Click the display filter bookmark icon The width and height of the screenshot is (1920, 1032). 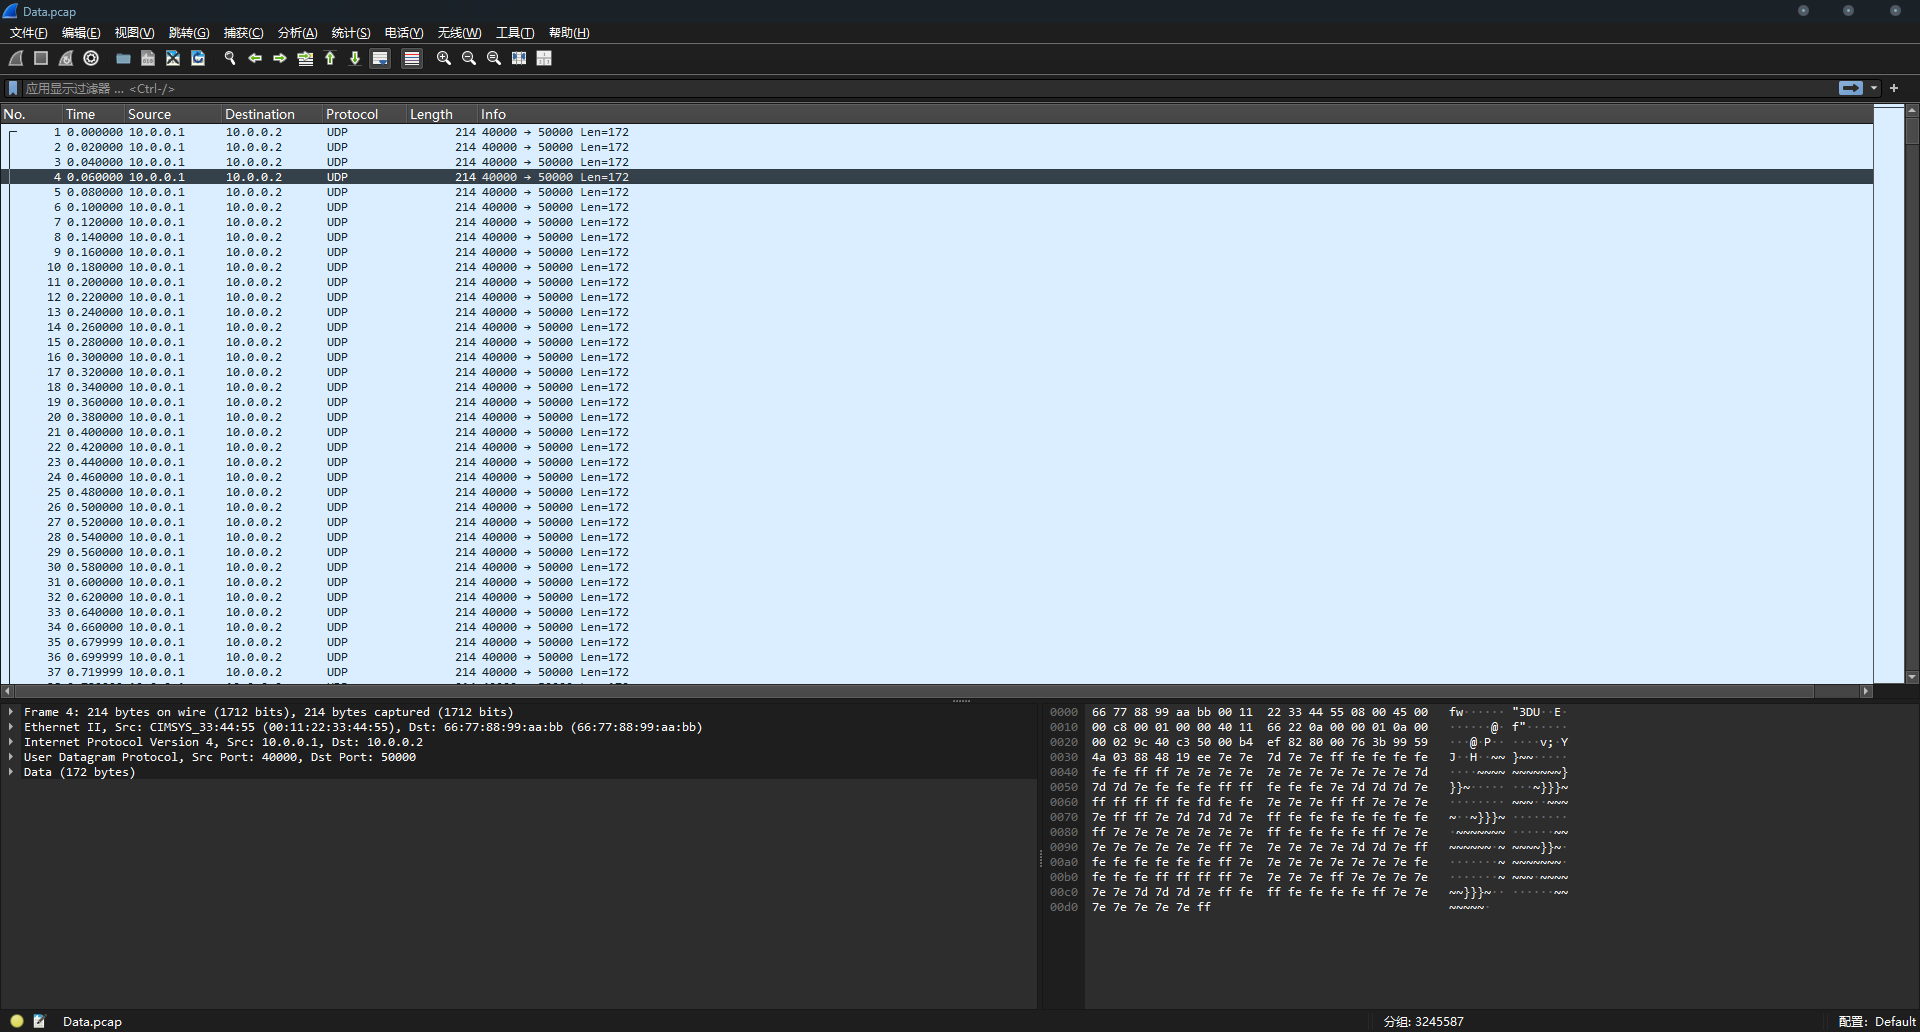pyautogui.click(x=13, y=88)
